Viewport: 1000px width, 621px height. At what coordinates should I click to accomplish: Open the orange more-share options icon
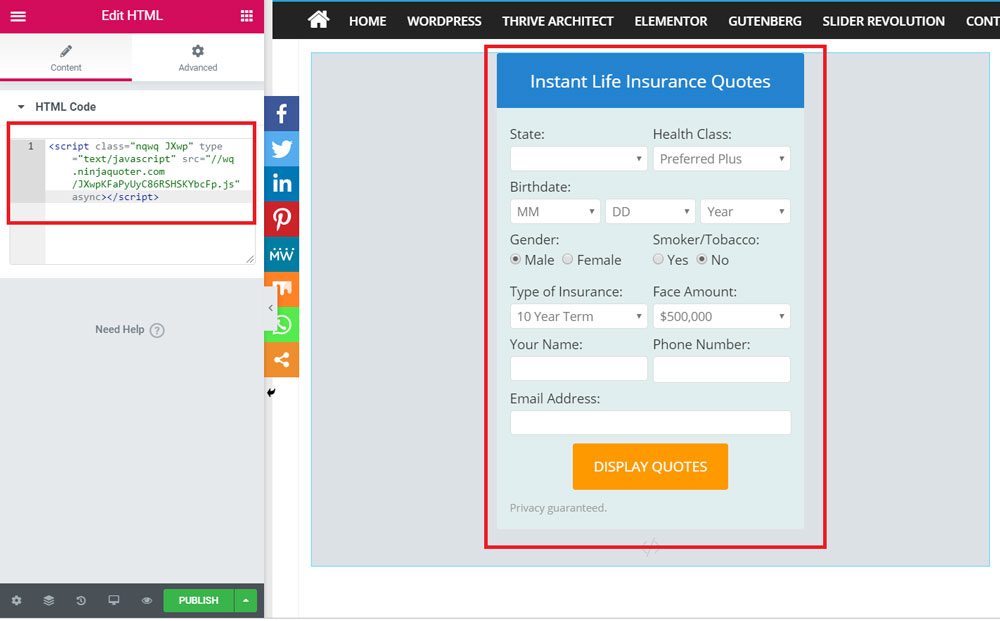coord(281,360)
